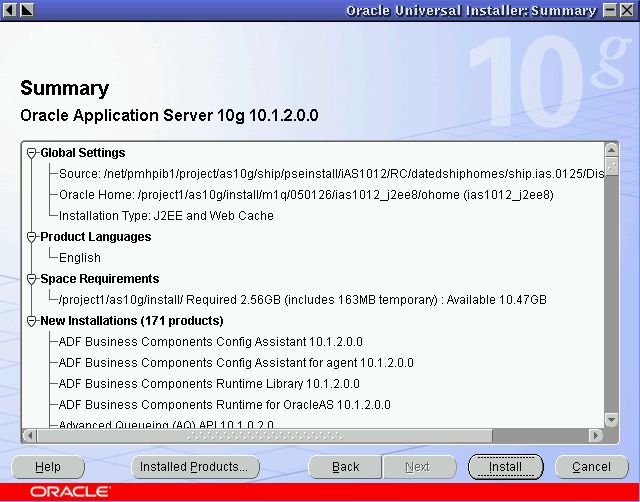Viewport: 640px width, 502px height.
Task: Collapse the Space Requirements tree node
Action: point(31,279)
